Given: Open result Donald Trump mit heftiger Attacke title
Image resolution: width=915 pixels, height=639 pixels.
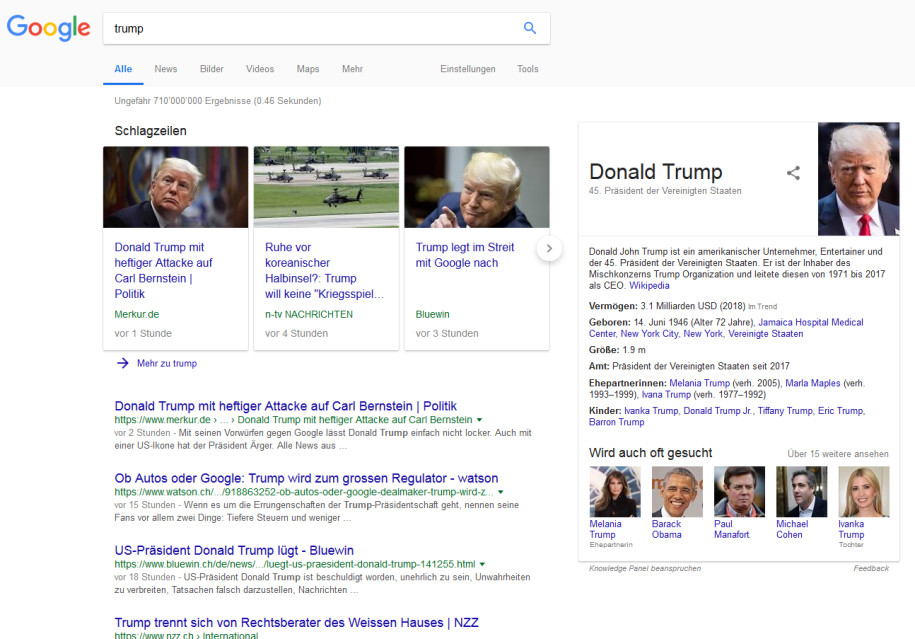Looking at the screenshot, I should [x=285, y=406].
